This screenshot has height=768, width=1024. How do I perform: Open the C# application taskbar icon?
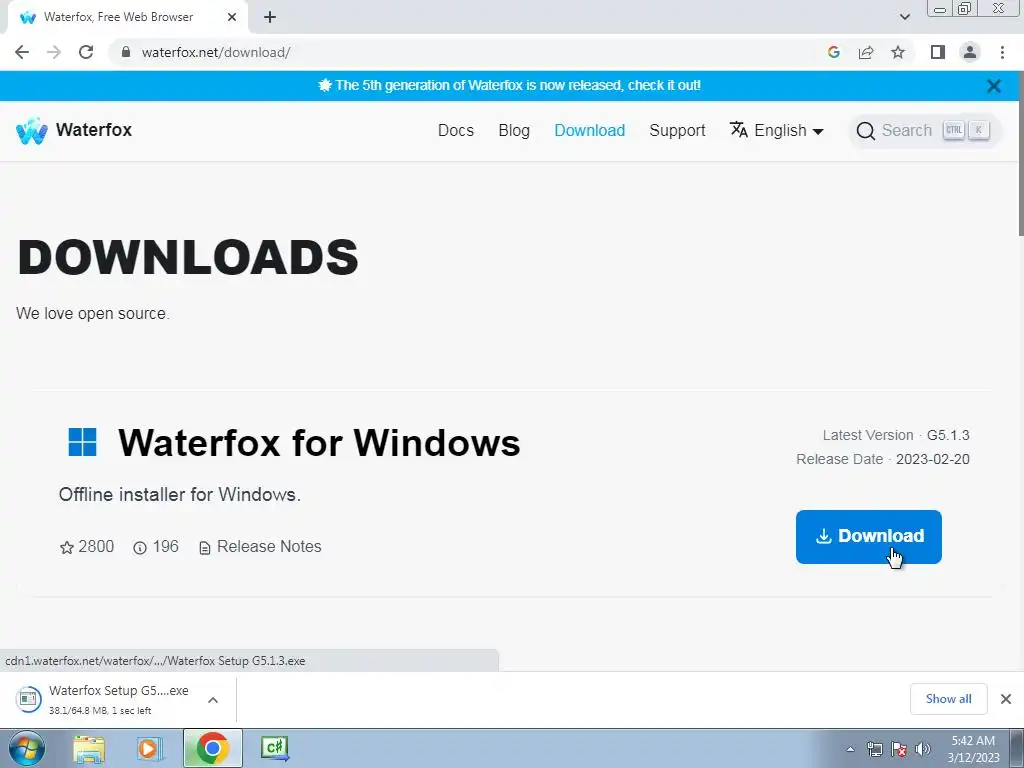(x=275, y=748)
